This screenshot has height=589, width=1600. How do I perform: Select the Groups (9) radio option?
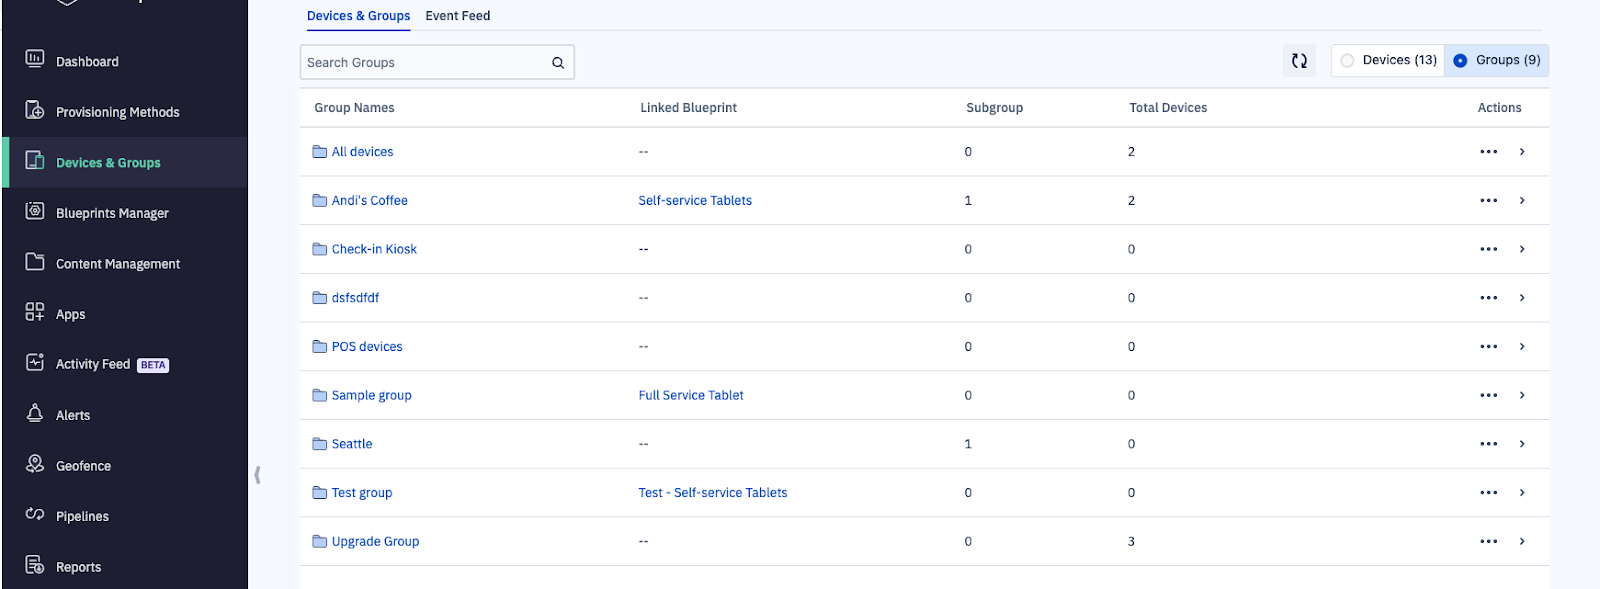pyautogui.click(x=1460, y=61)
